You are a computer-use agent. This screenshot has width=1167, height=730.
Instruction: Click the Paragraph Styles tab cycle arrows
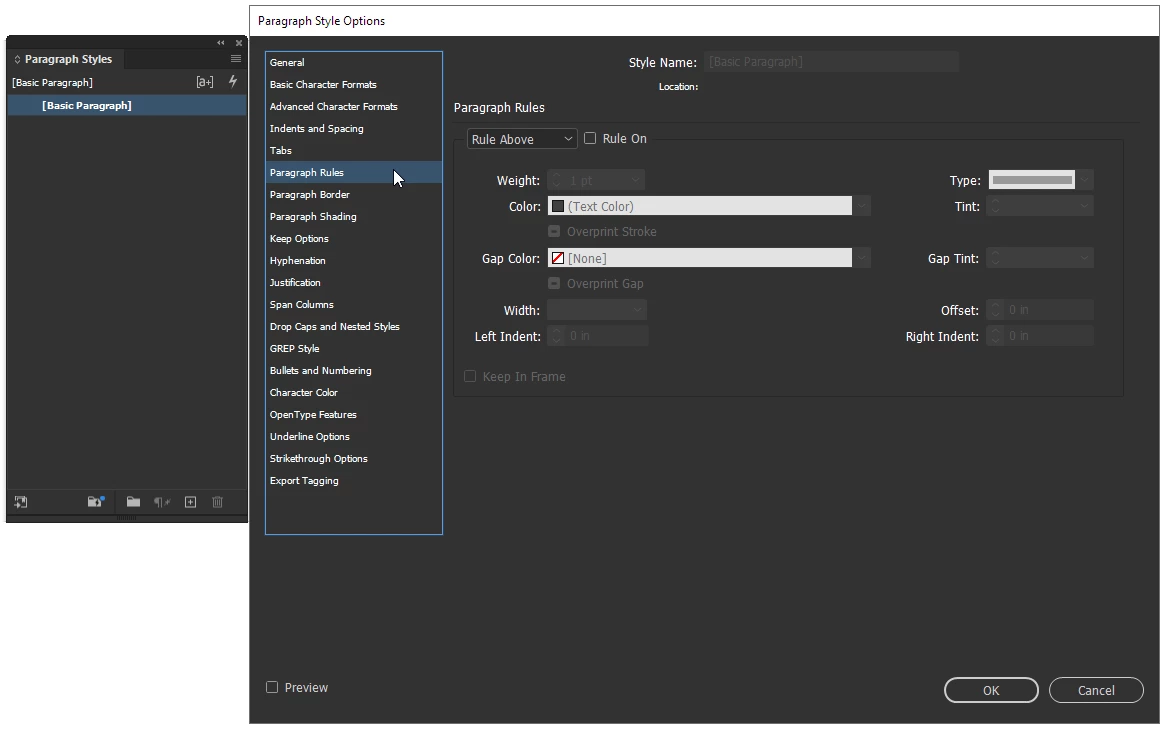(17, 60)
